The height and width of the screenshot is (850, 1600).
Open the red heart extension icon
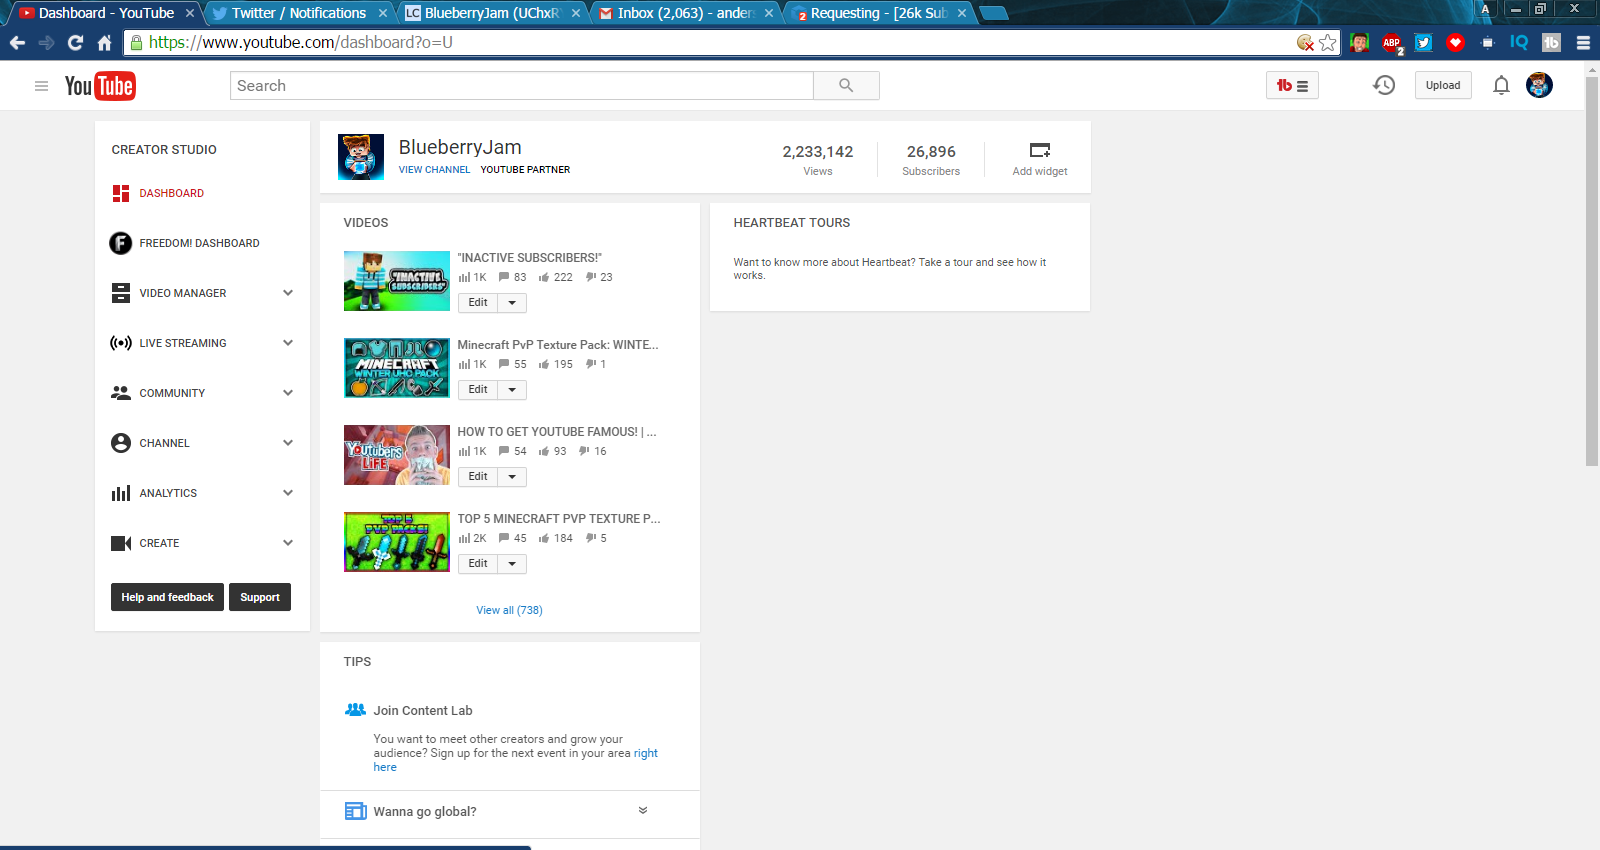coord(1456,42)
